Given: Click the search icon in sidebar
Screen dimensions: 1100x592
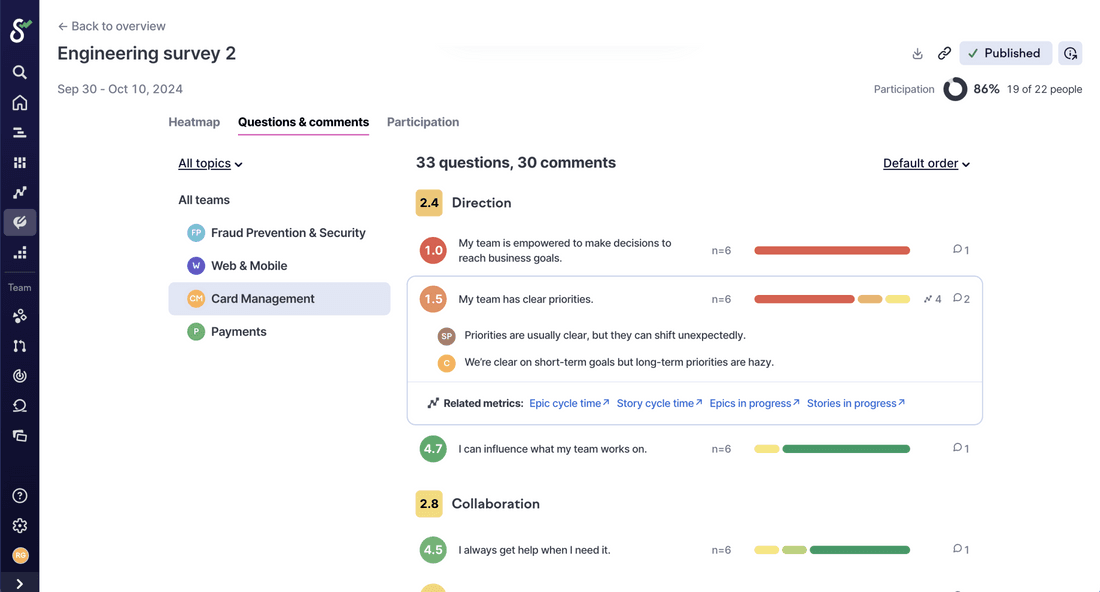Looking at the screenshot, I should [19, 72].
